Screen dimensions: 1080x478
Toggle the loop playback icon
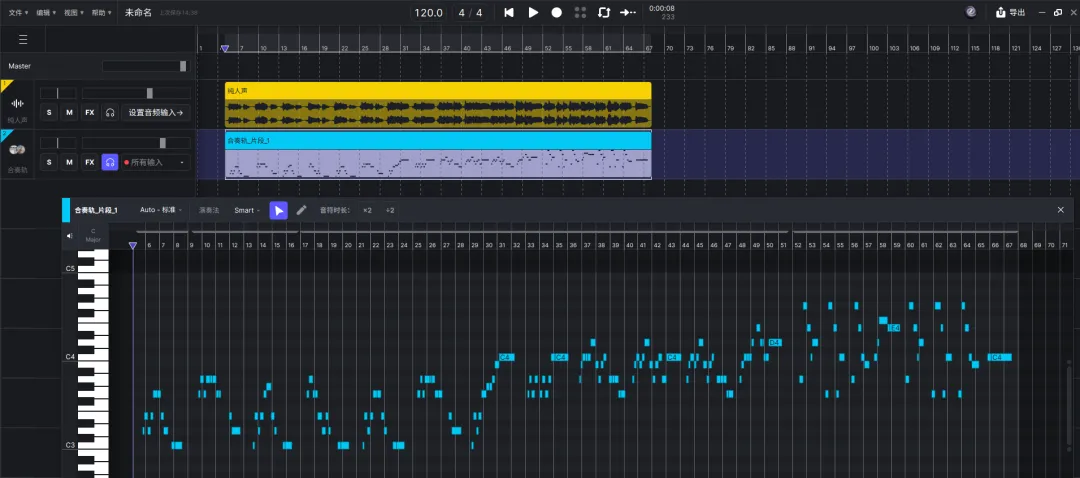pos(604,12)
